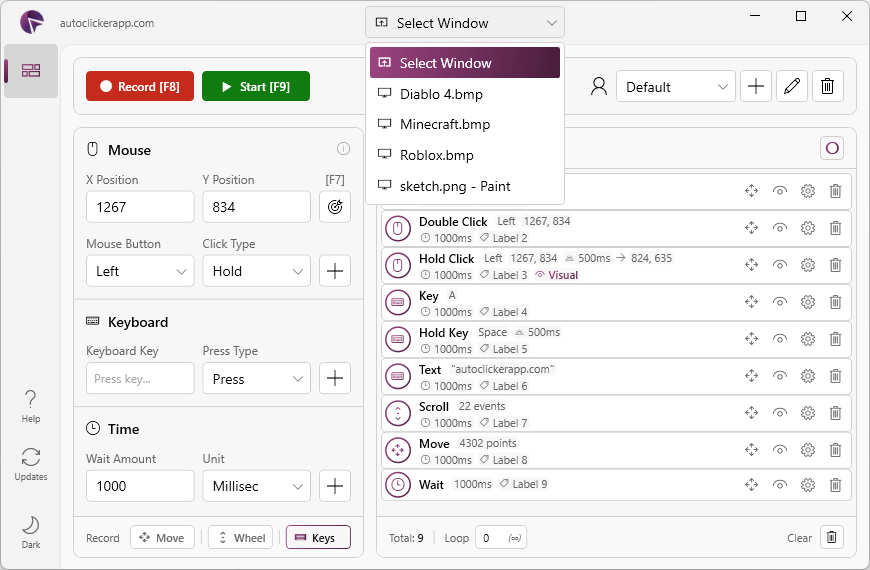The width and height of the screenshot is (870, 570).
Task: Toggle visibility of Scroll action
Action: click(780, 413)
